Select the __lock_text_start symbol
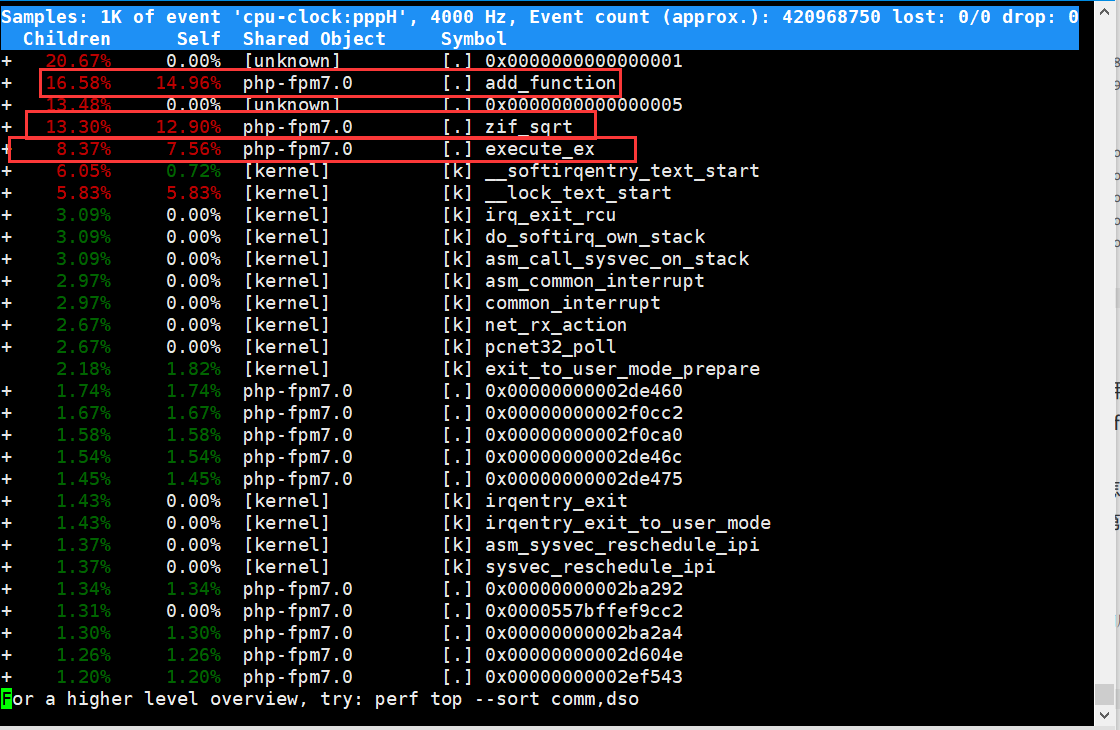Viewport: 1120px width, 730px height. (579, 193)
